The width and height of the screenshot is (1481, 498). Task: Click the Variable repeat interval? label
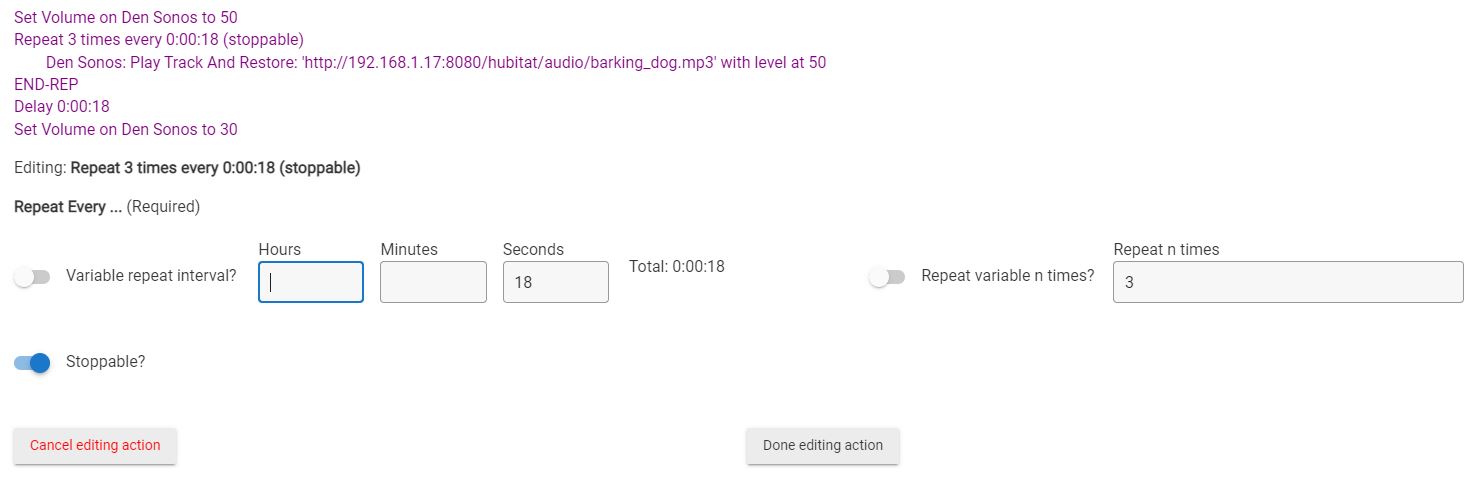pos(151,276)
